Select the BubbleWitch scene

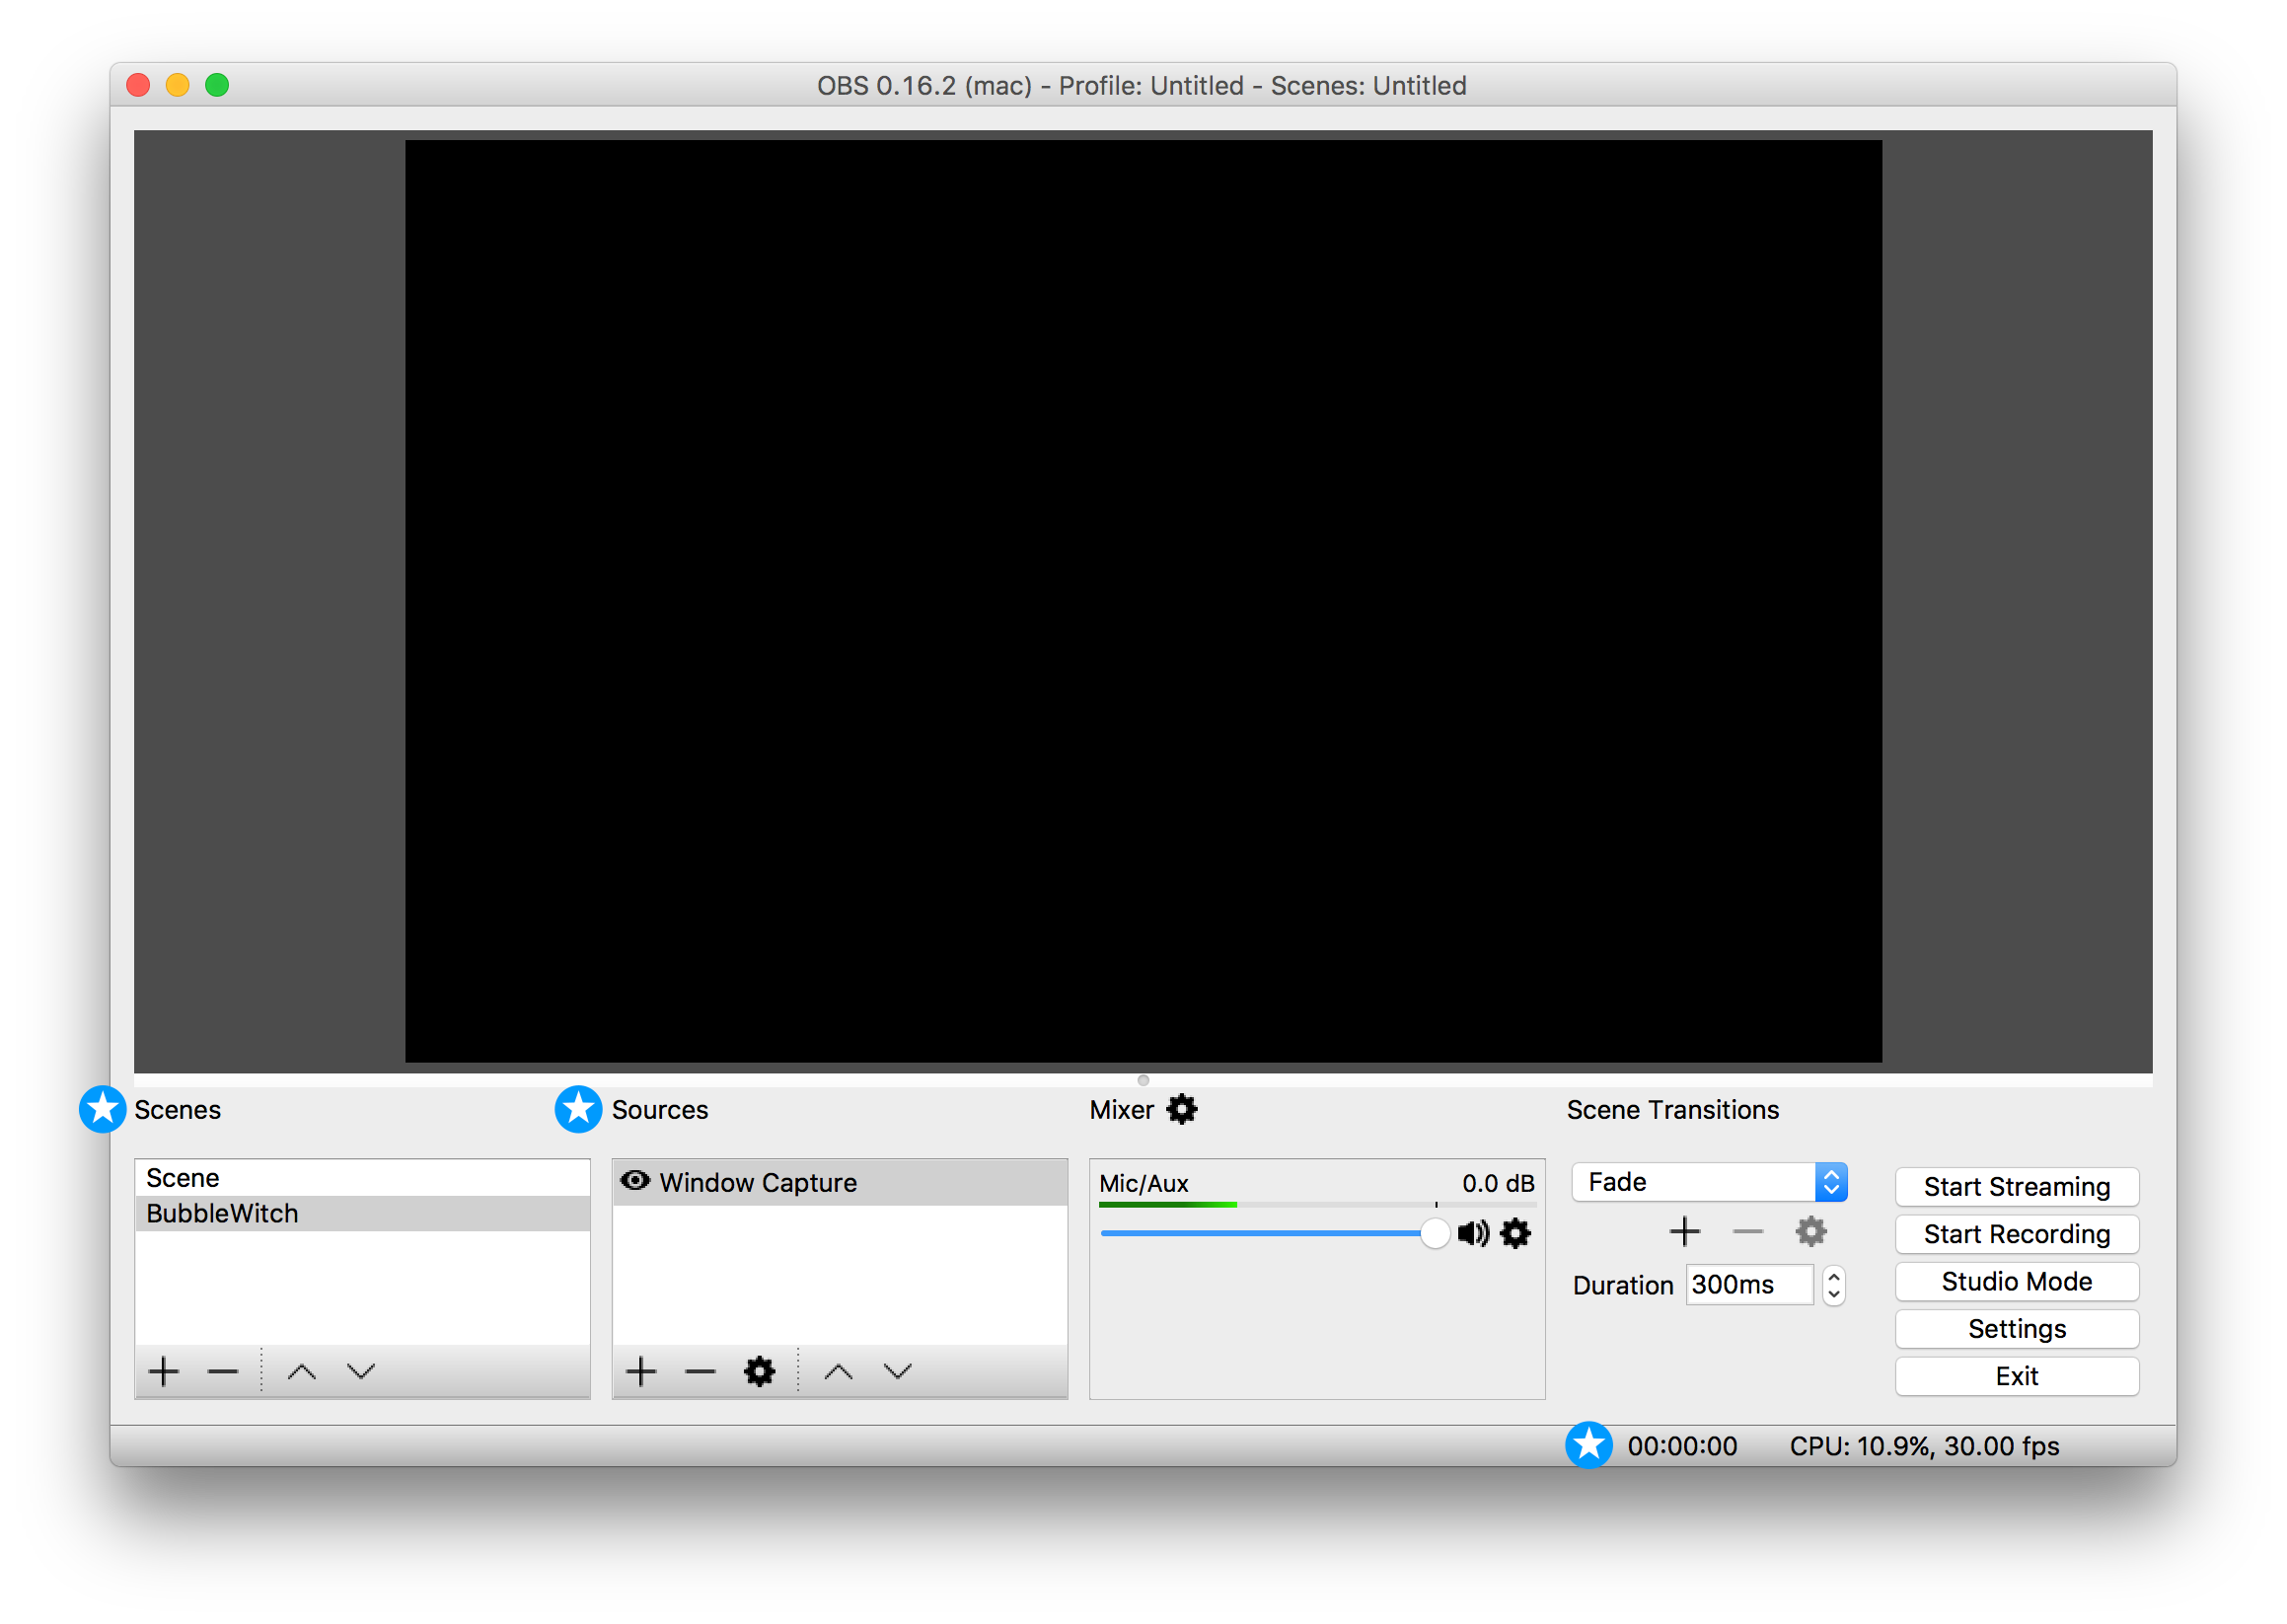pyautogui.click(x=222, y=1213)
